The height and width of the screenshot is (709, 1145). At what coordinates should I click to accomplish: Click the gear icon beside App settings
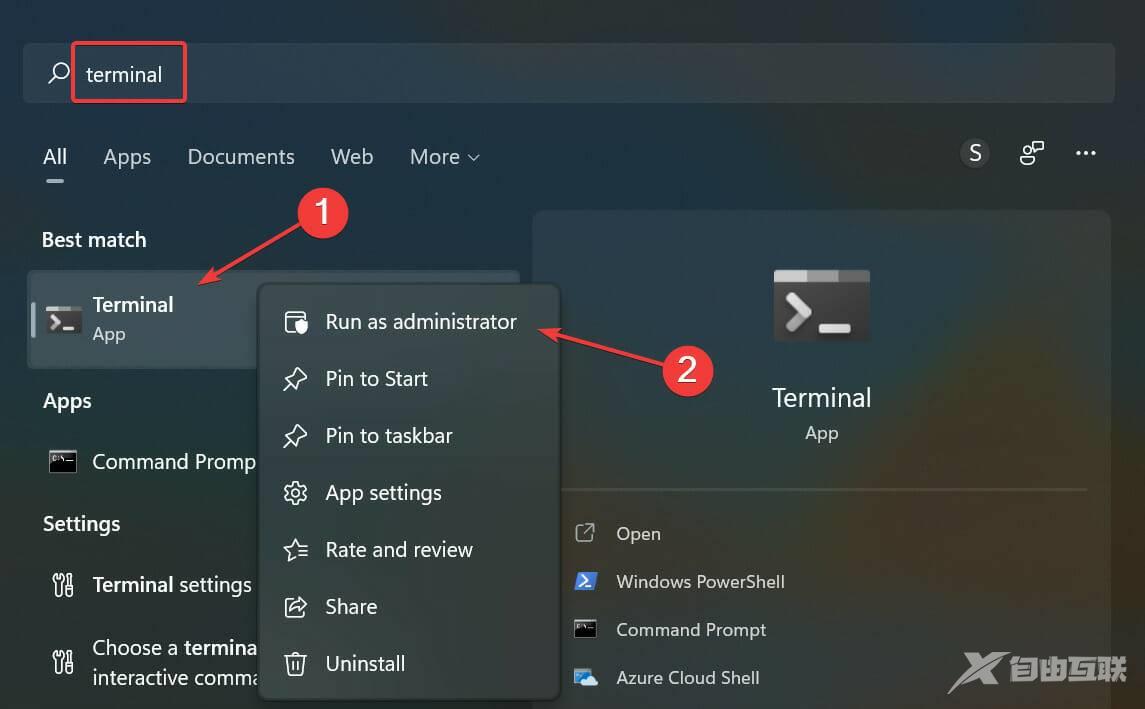pos(295,493)
